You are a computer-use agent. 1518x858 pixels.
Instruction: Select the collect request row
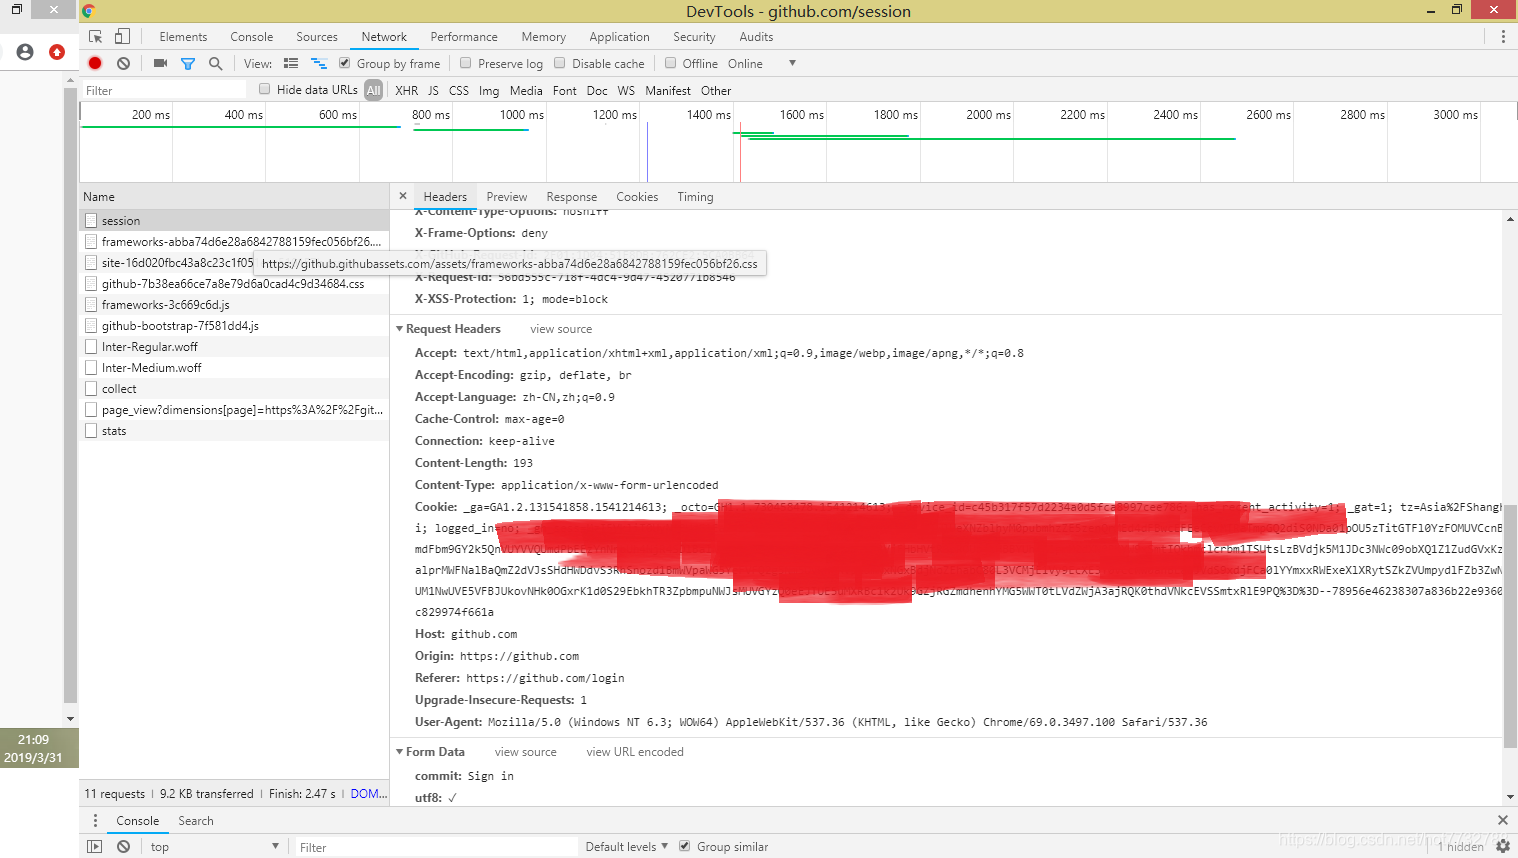(x=234, y=388)
